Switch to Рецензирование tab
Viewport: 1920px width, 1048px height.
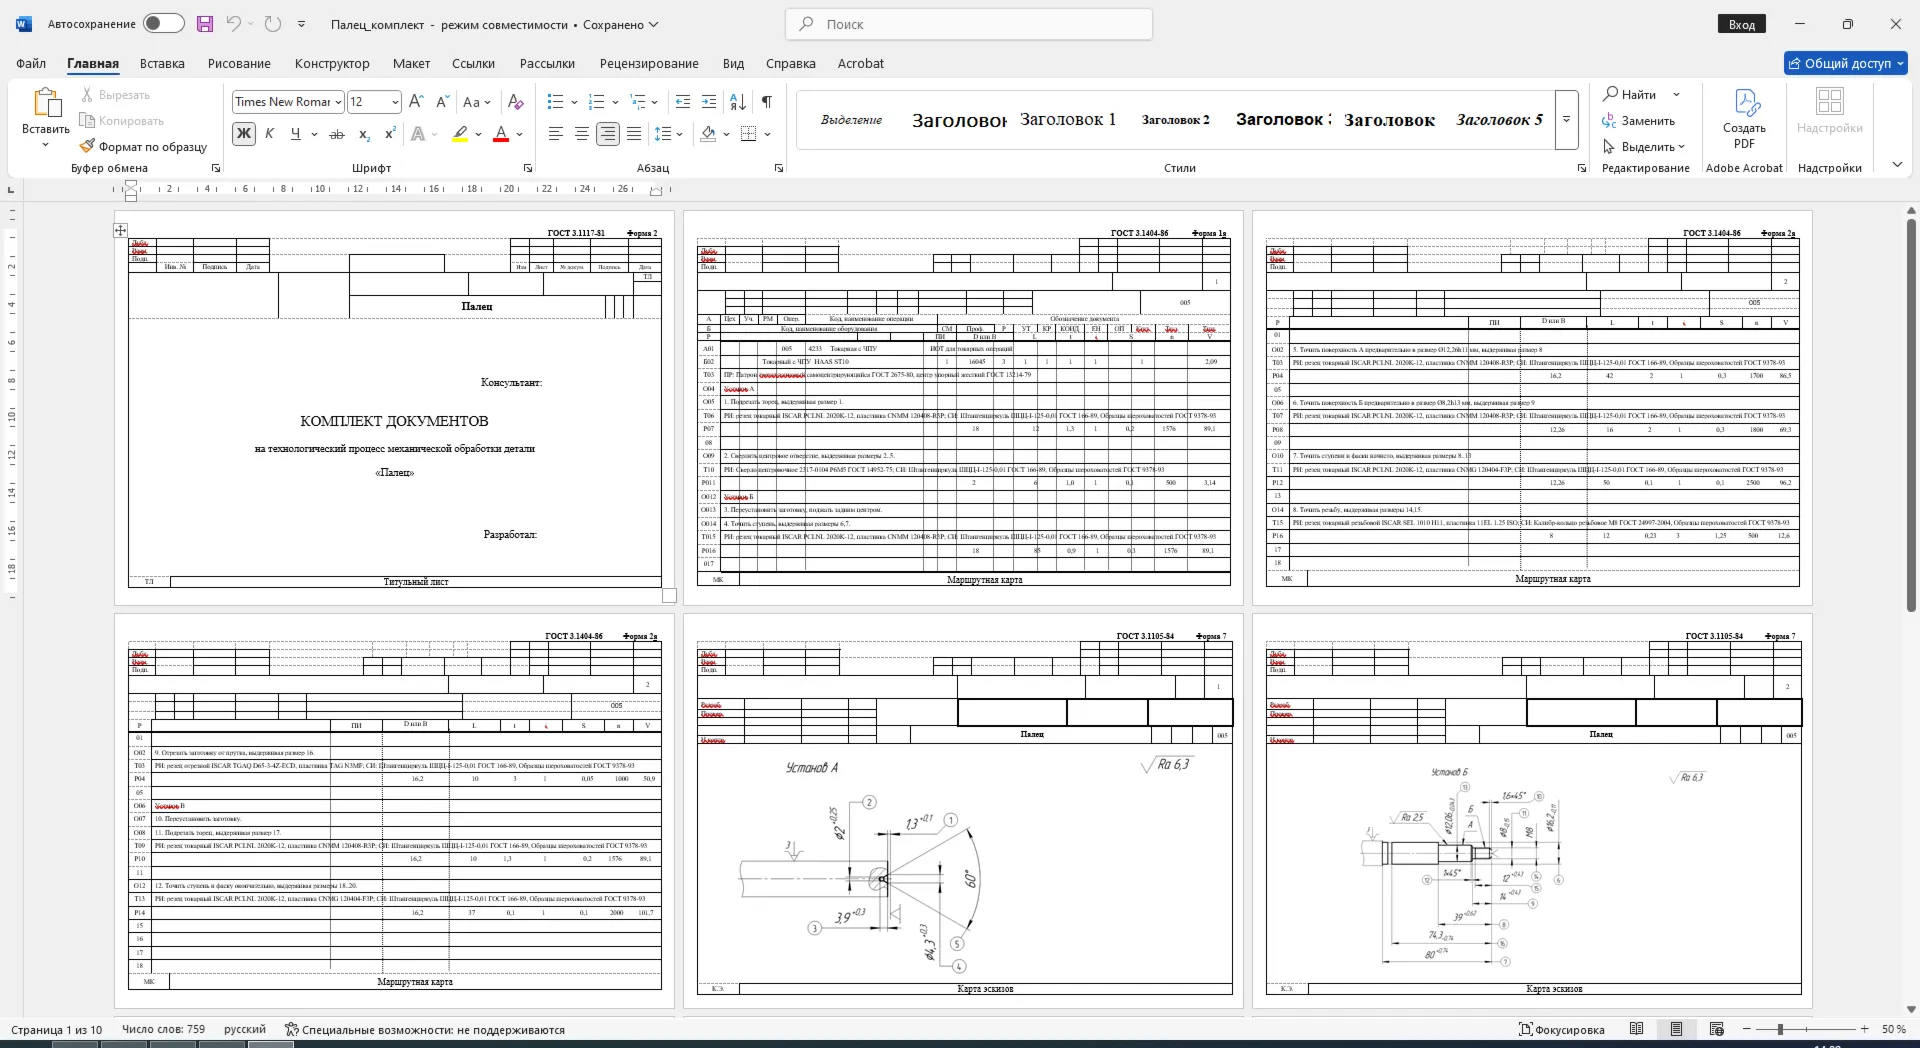click(649, 63)
